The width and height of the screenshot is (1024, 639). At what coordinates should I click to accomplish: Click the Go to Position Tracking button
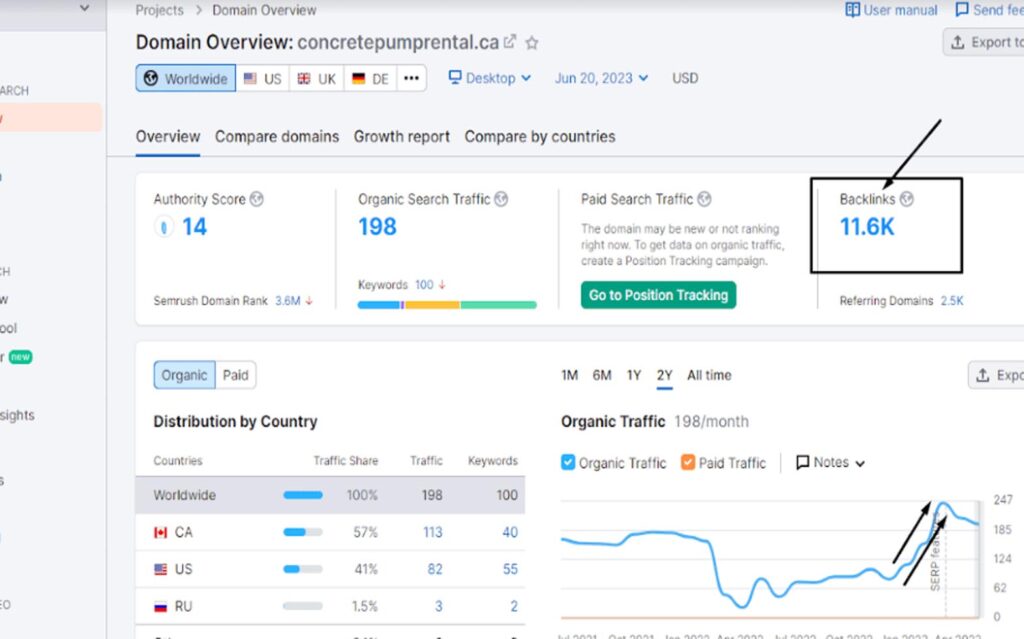pyautogui.click(x=658, y=295)
